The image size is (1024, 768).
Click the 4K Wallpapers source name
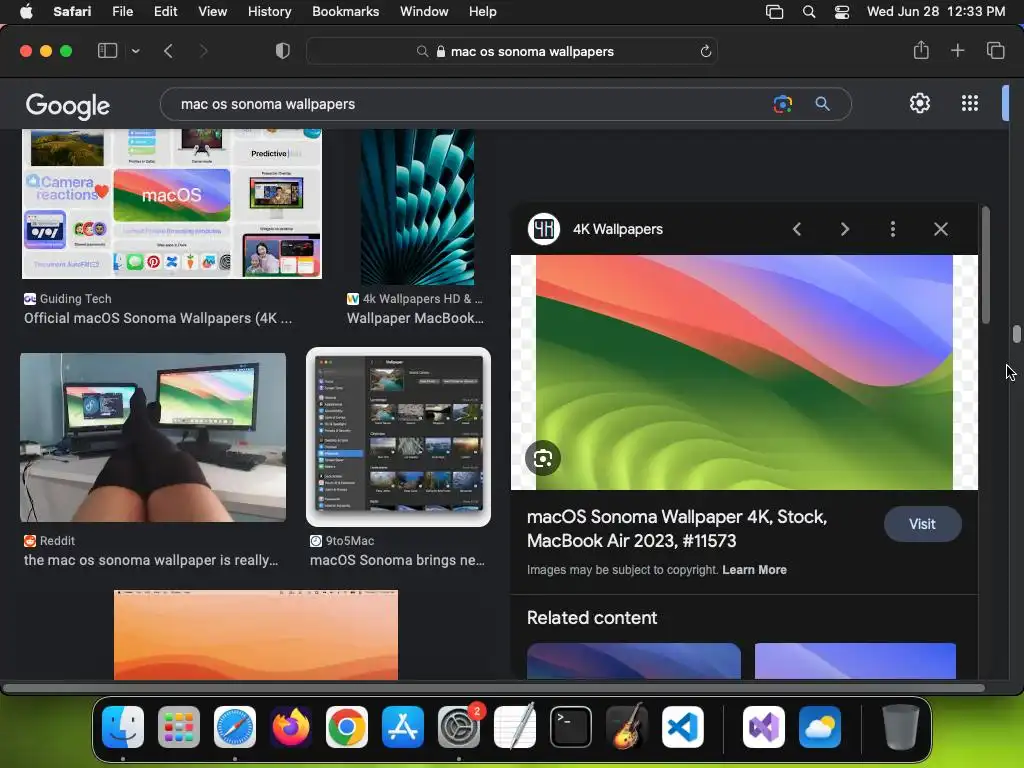pyautogui.click(x=618, y=229)
